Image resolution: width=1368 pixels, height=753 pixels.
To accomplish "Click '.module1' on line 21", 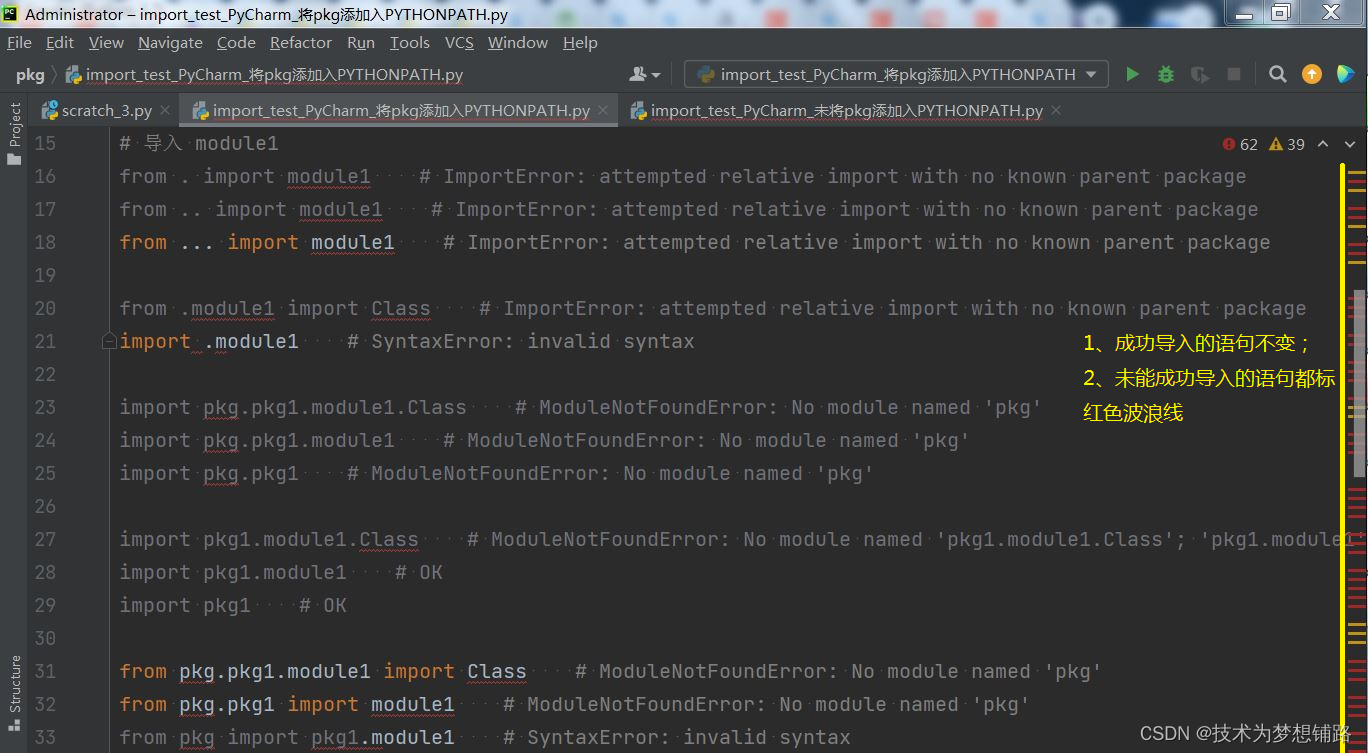I will click(251, 341).
